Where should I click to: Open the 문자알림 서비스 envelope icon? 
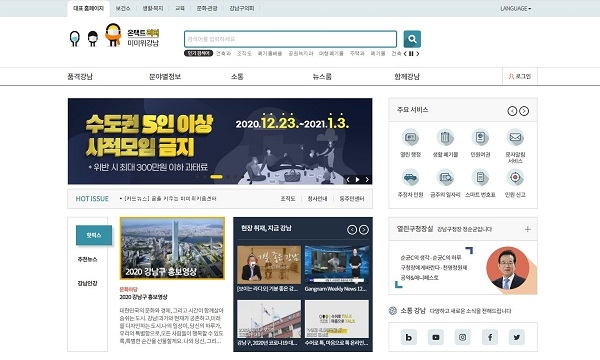tap(515, 137)
